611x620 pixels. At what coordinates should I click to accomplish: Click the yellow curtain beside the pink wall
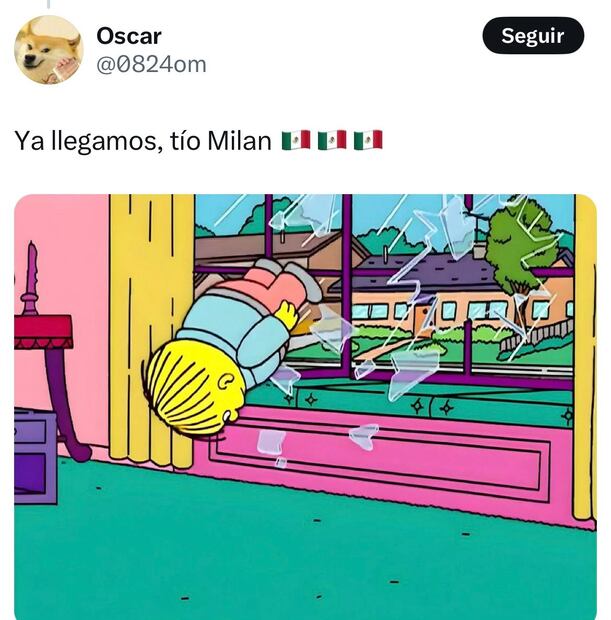(x=151, y=328)
